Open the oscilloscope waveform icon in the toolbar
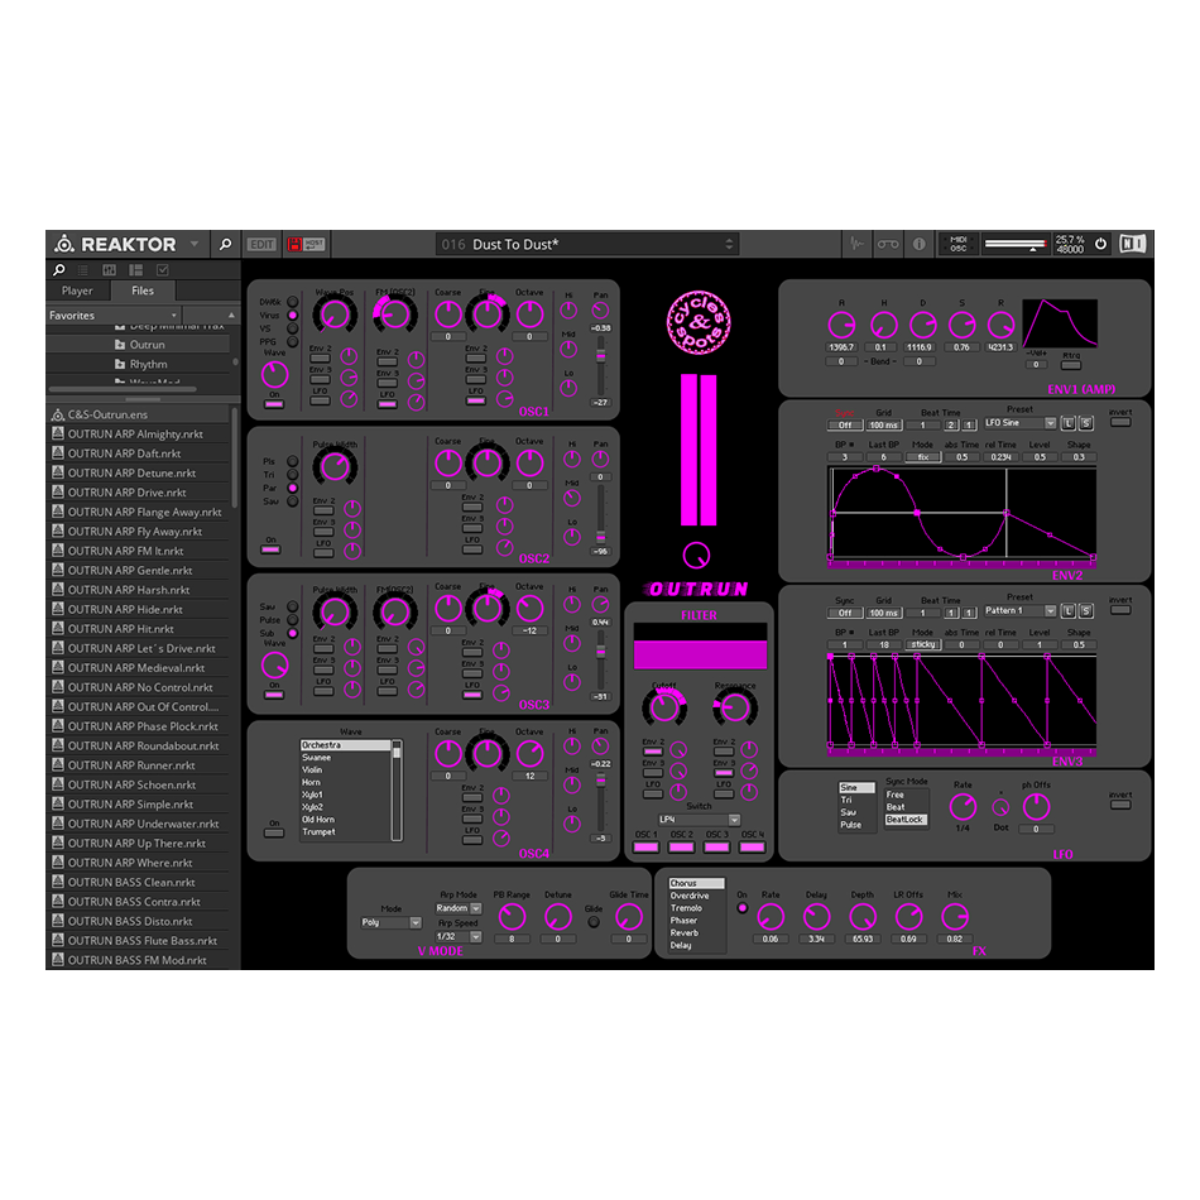Screen dimensions: 1200x1200 tap(857, 244)
